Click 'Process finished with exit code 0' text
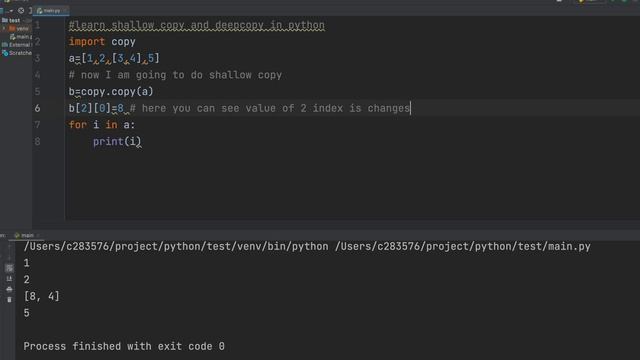The width and height of the screenshot is (640, 360). [124, 347]
